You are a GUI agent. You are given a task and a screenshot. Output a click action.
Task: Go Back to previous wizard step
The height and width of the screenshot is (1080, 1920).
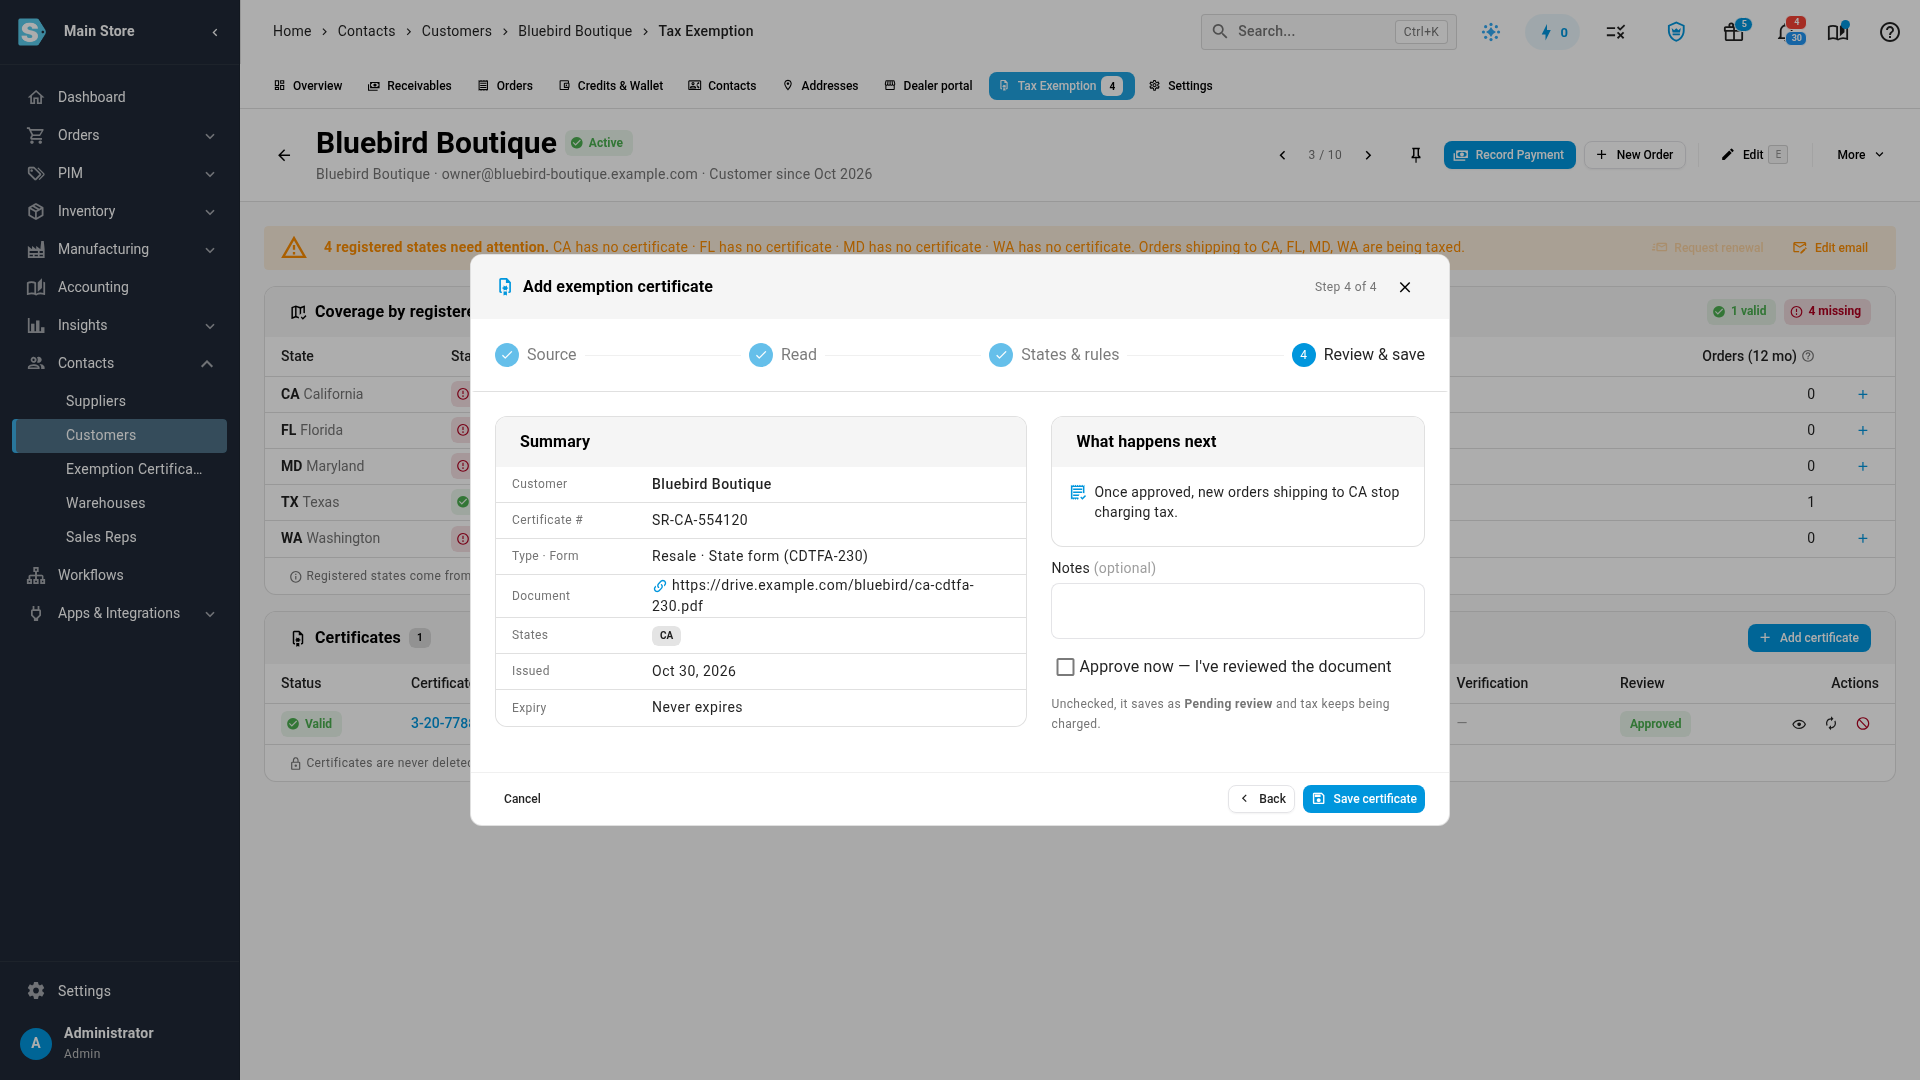pyautogui.click(x=1261, y=799)
